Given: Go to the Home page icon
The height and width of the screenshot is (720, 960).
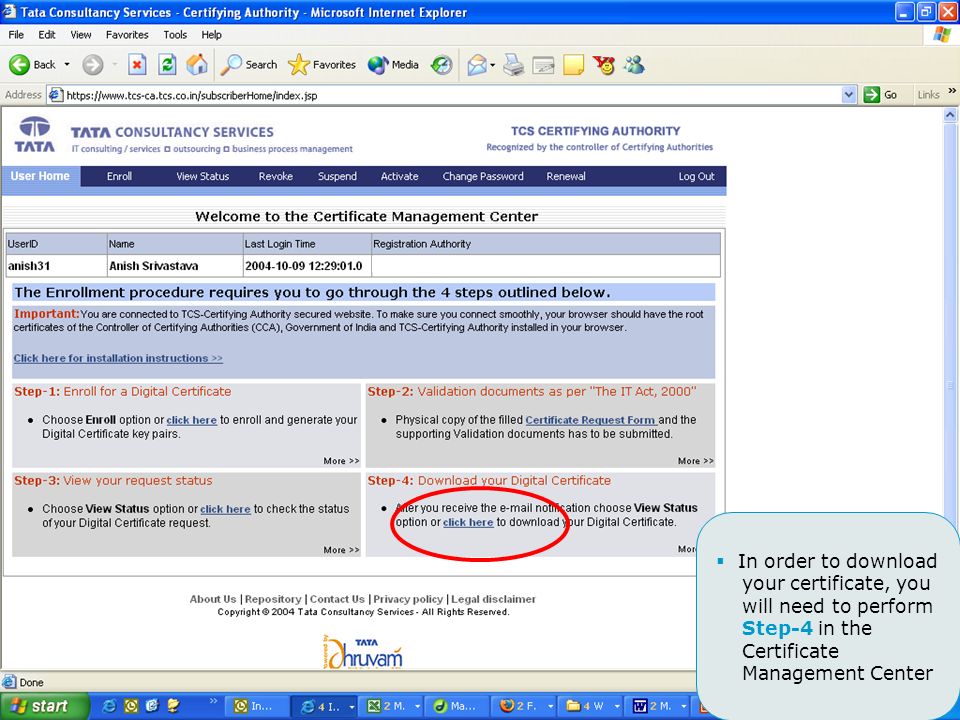Looking at the screenshot, I should click(x=197, y=64).
